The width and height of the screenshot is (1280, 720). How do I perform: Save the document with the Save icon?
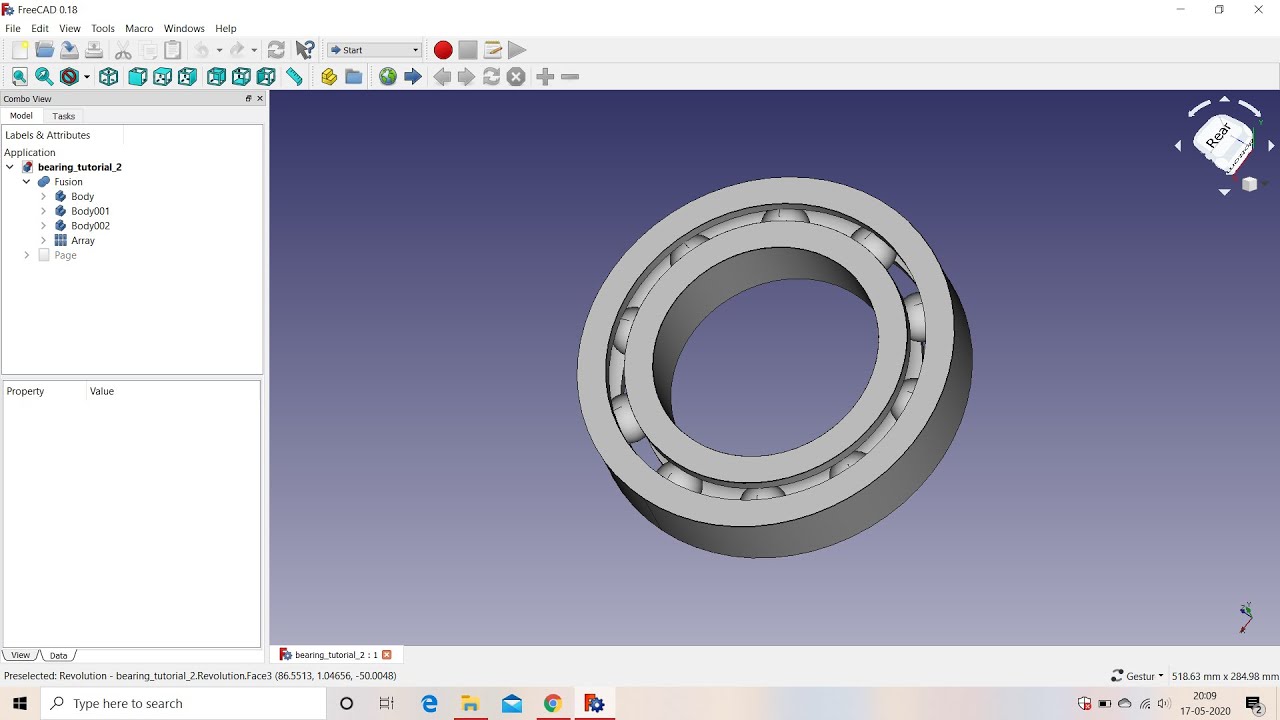tap(69, 50)
